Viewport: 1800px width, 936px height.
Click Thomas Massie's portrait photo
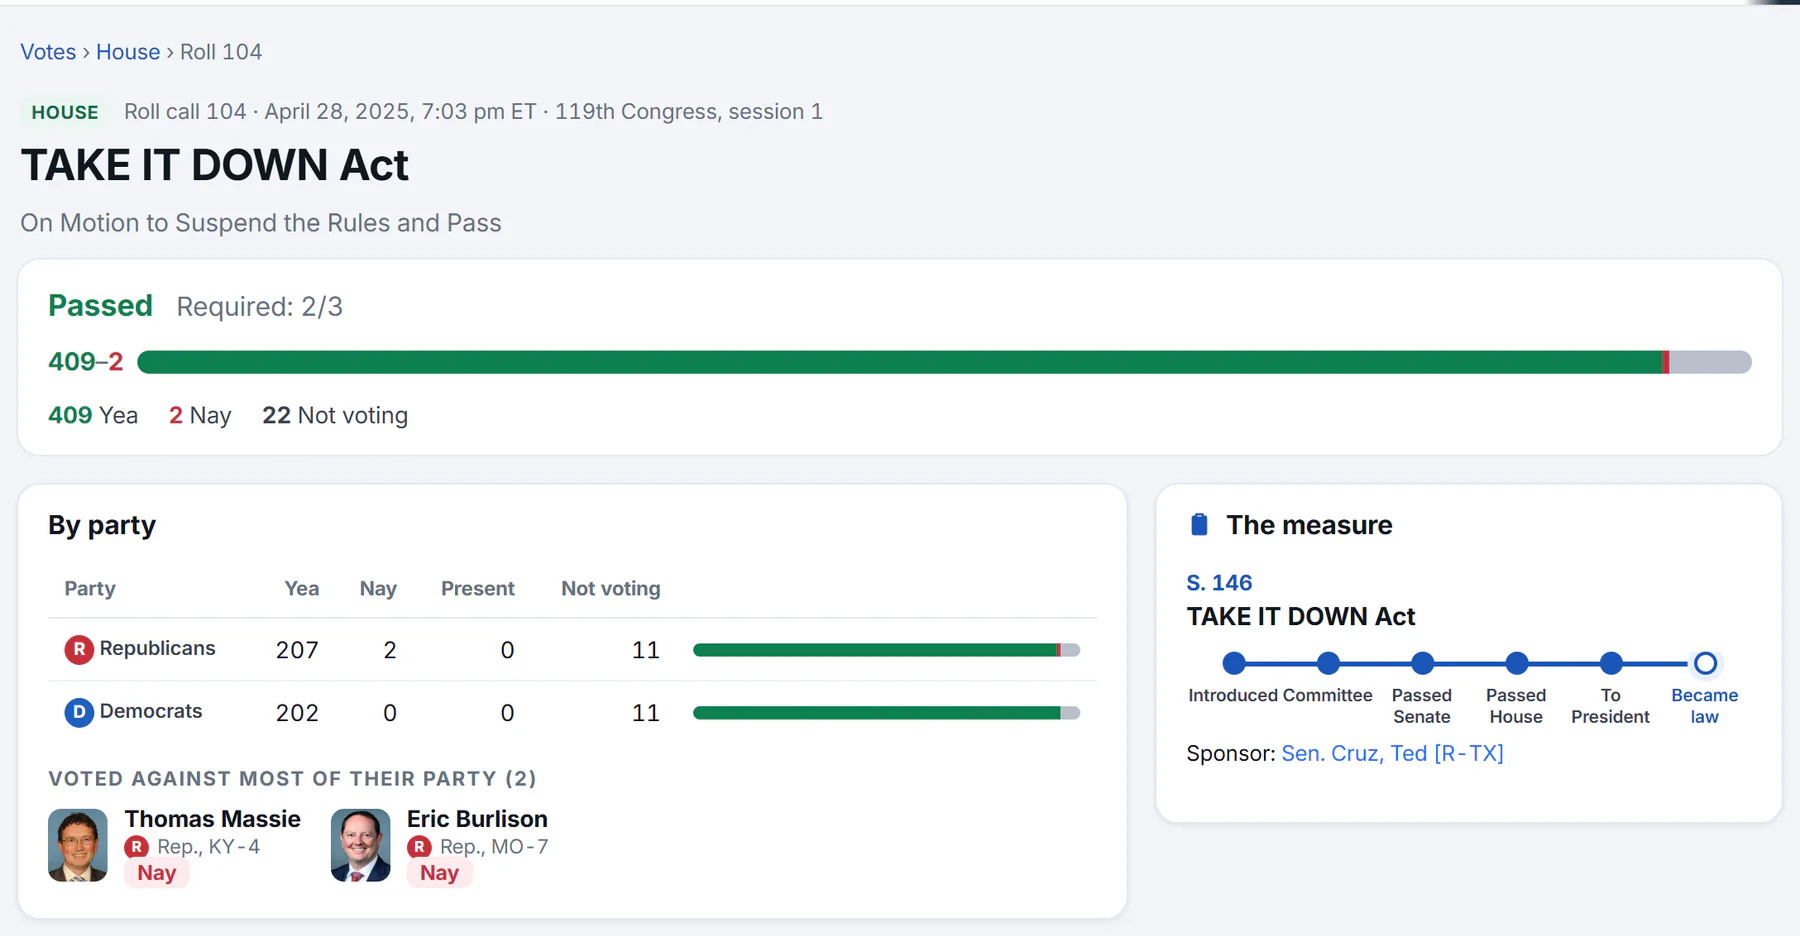[78, 845]
